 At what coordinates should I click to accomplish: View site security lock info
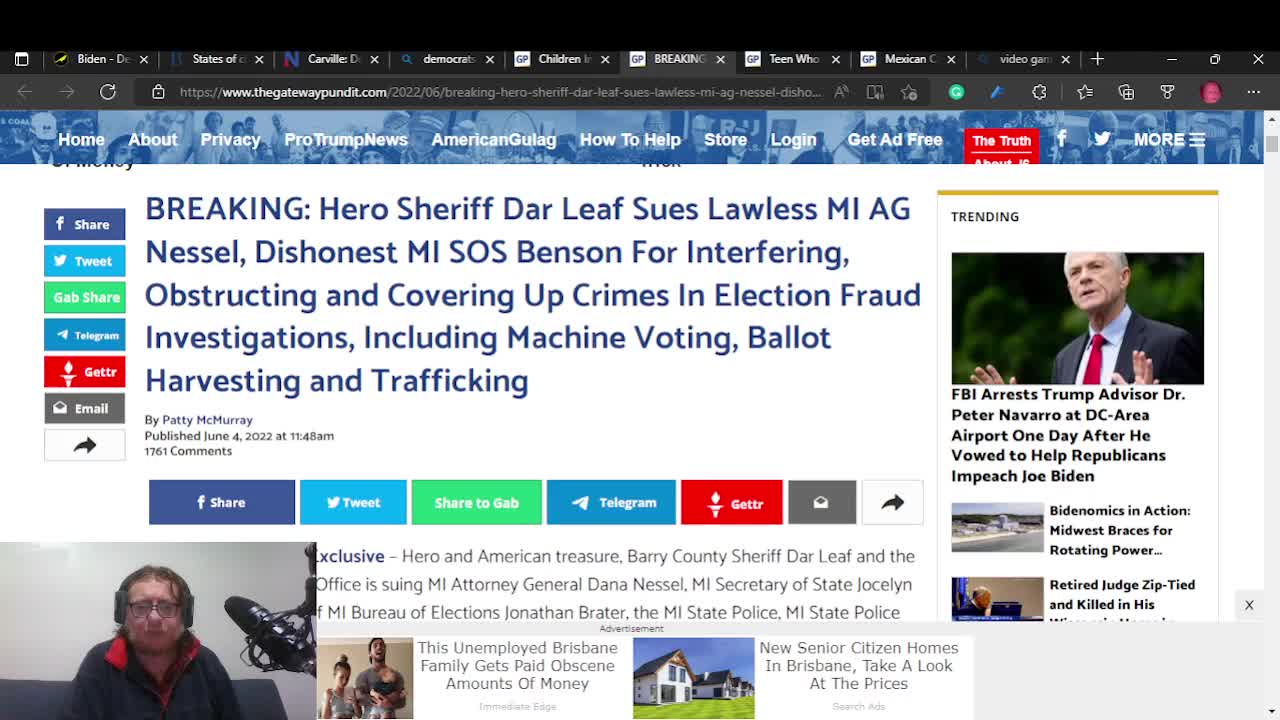point(158,92)
